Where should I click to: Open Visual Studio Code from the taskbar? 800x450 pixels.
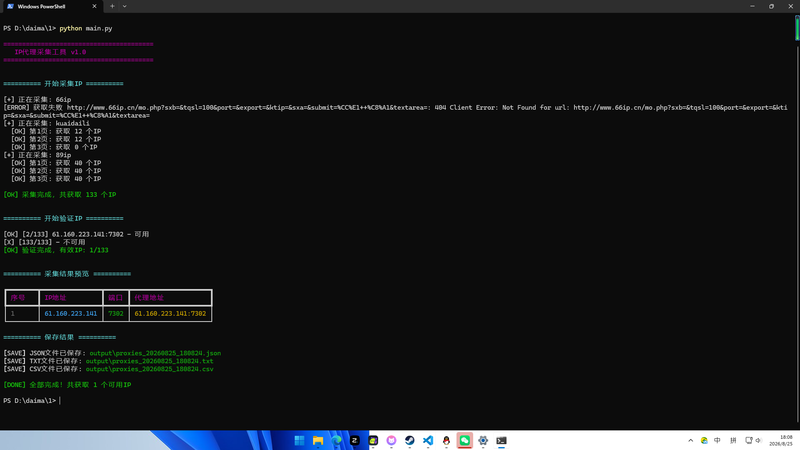(x=428, y=440)
